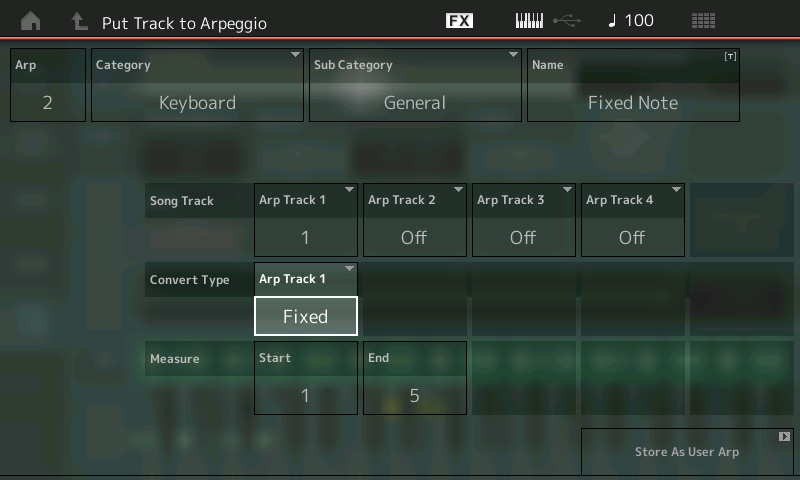Image resolution: width=800 pixels, height=480 pixels.
Task: Open the Sub Category dropdown set to General
Action: [x=415, y=85]
